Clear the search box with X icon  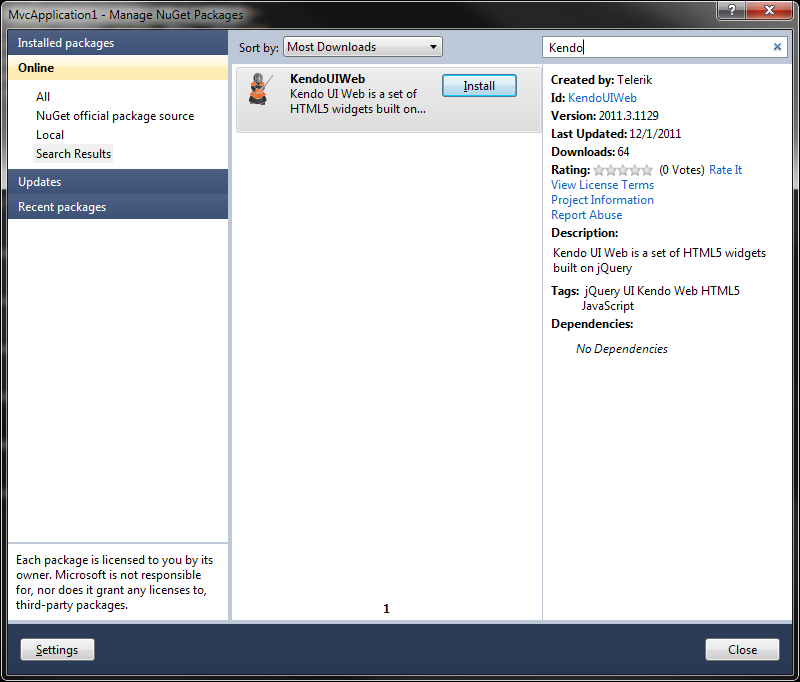777,47
